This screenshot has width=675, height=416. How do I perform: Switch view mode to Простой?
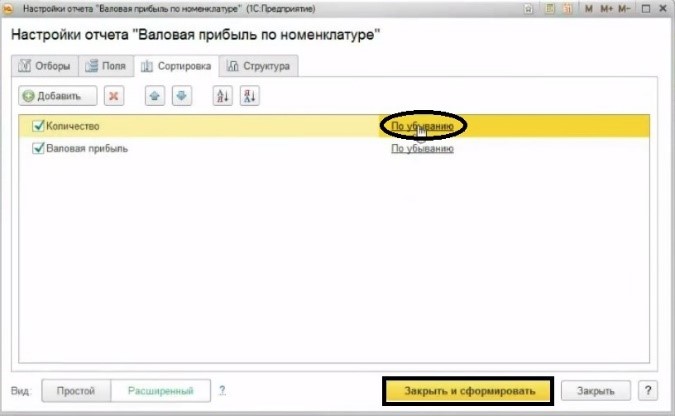(75, 390)
